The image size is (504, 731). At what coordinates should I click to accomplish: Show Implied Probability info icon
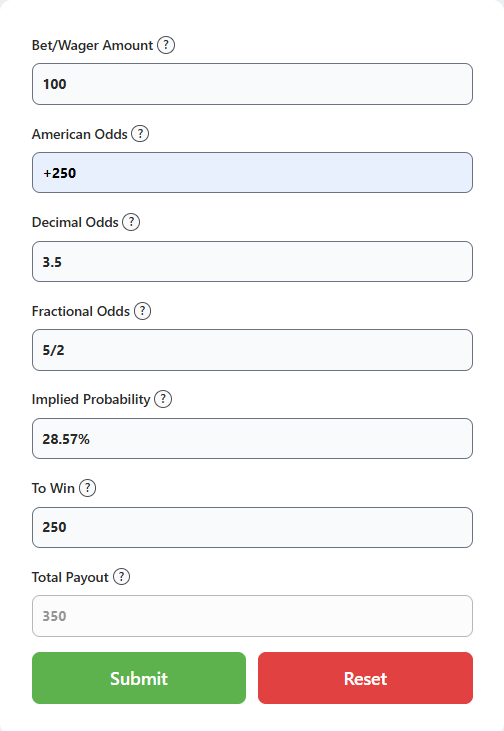(163, 399)
